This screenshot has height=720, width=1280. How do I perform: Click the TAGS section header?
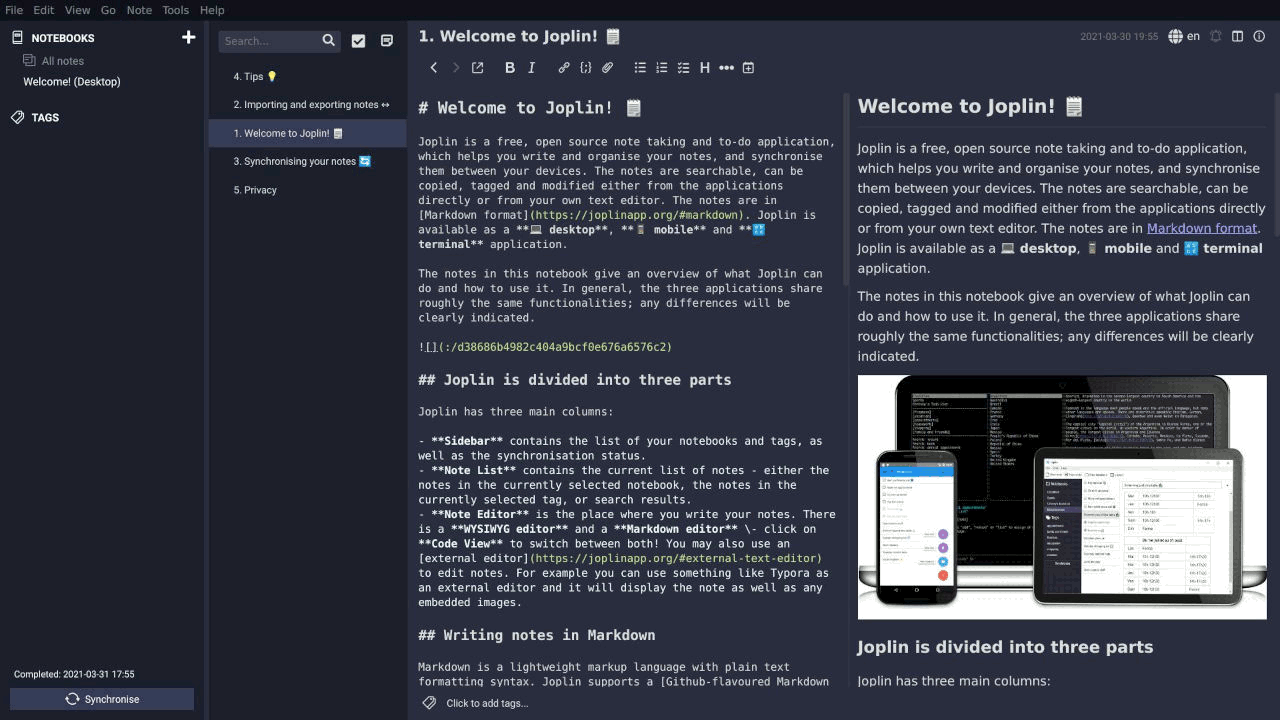[45, 117]
